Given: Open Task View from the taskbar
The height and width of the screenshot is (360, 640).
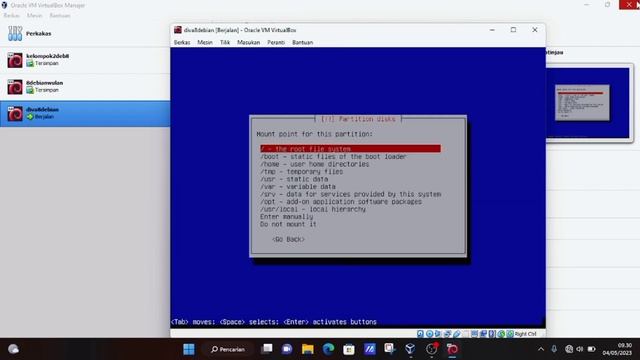Looking at the screenshot, I should (x=267, y=349).
